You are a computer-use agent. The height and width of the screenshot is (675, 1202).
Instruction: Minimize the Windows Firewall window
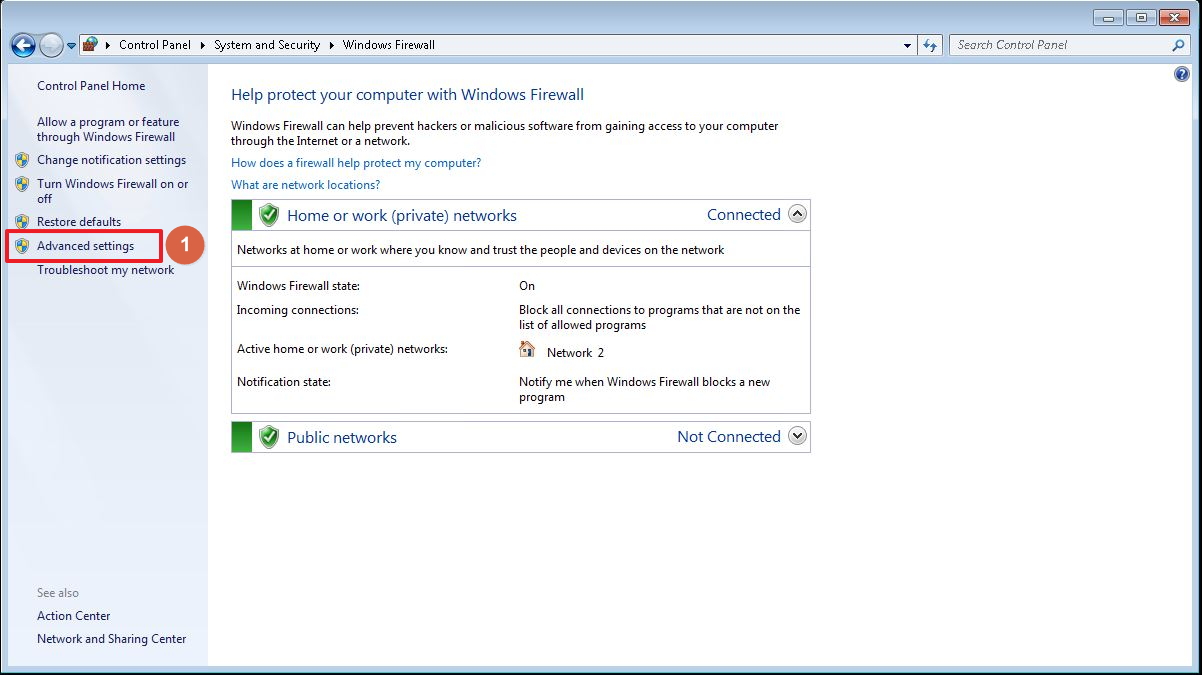click(x=1108, y=17)
